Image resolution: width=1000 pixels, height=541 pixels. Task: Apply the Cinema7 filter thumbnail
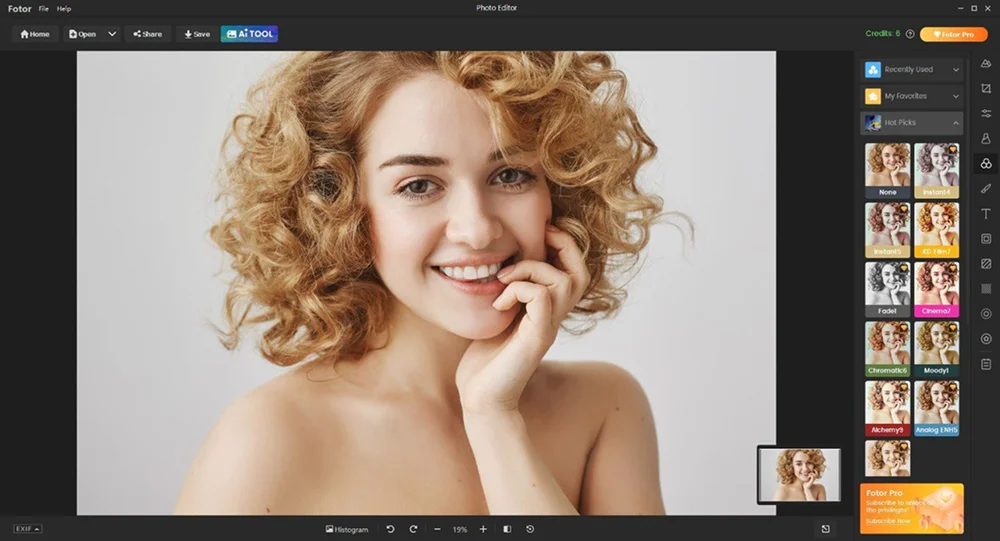[936, 289]
